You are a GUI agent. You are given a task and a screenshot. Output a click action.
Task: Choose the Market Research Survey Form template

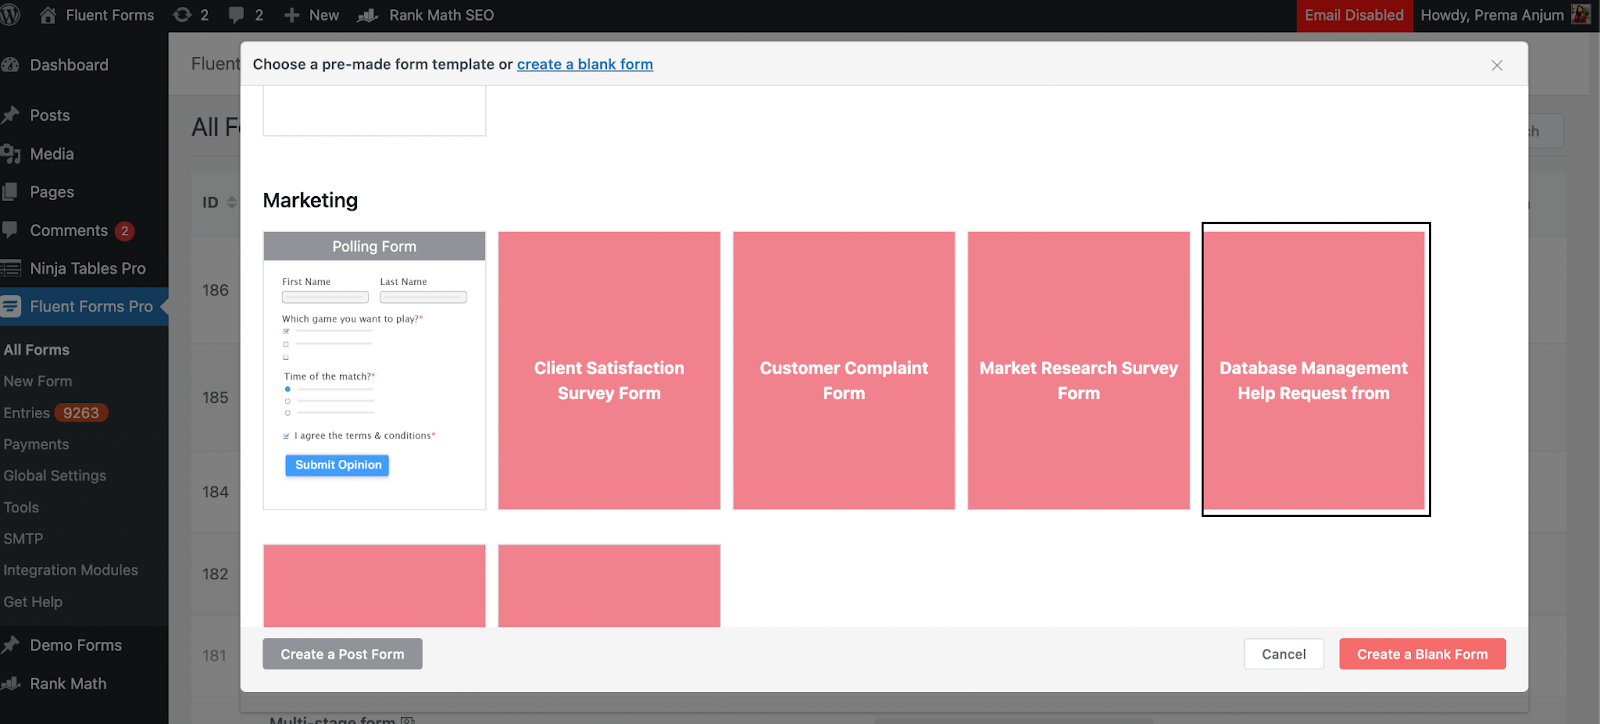(1079, 371)
